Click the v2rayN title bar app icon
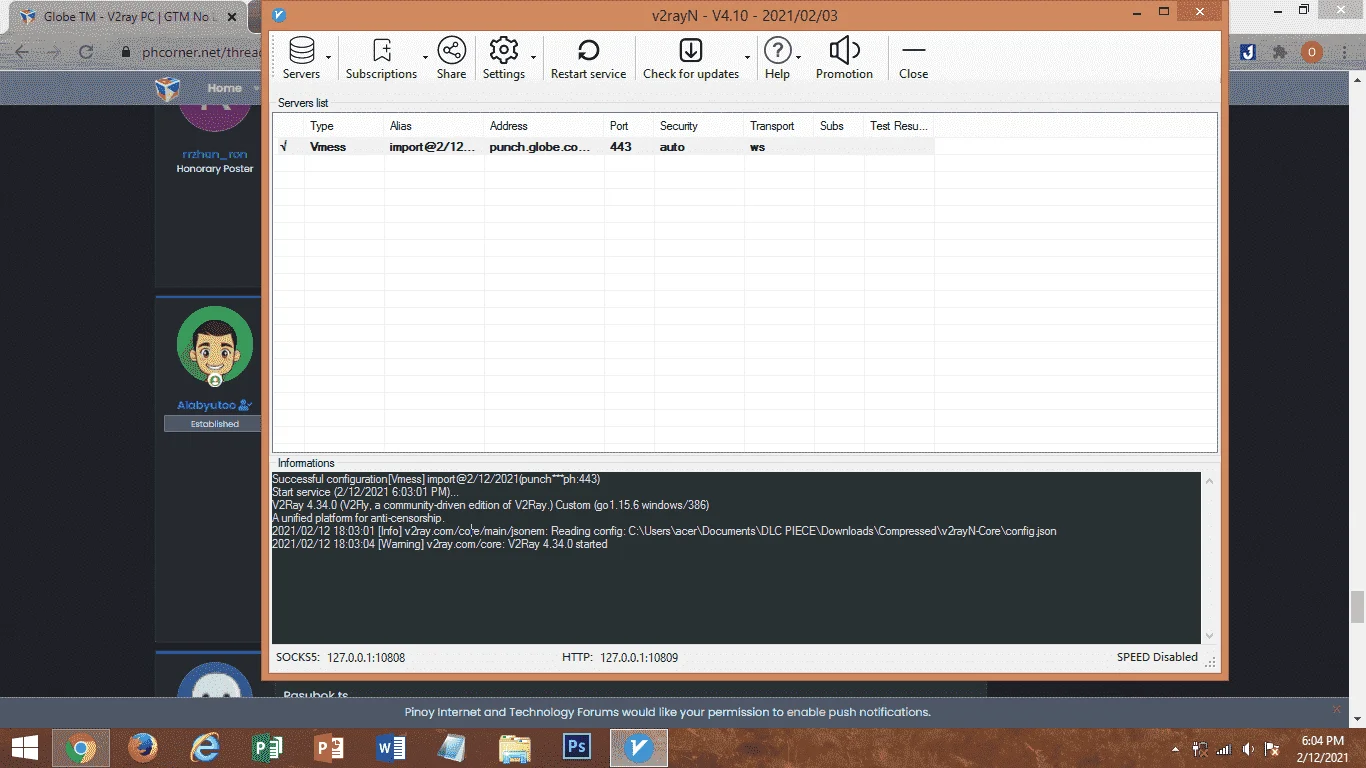The width and height of the screenshot is (1366, 768). pyautogui.click(x=279, y=15)
